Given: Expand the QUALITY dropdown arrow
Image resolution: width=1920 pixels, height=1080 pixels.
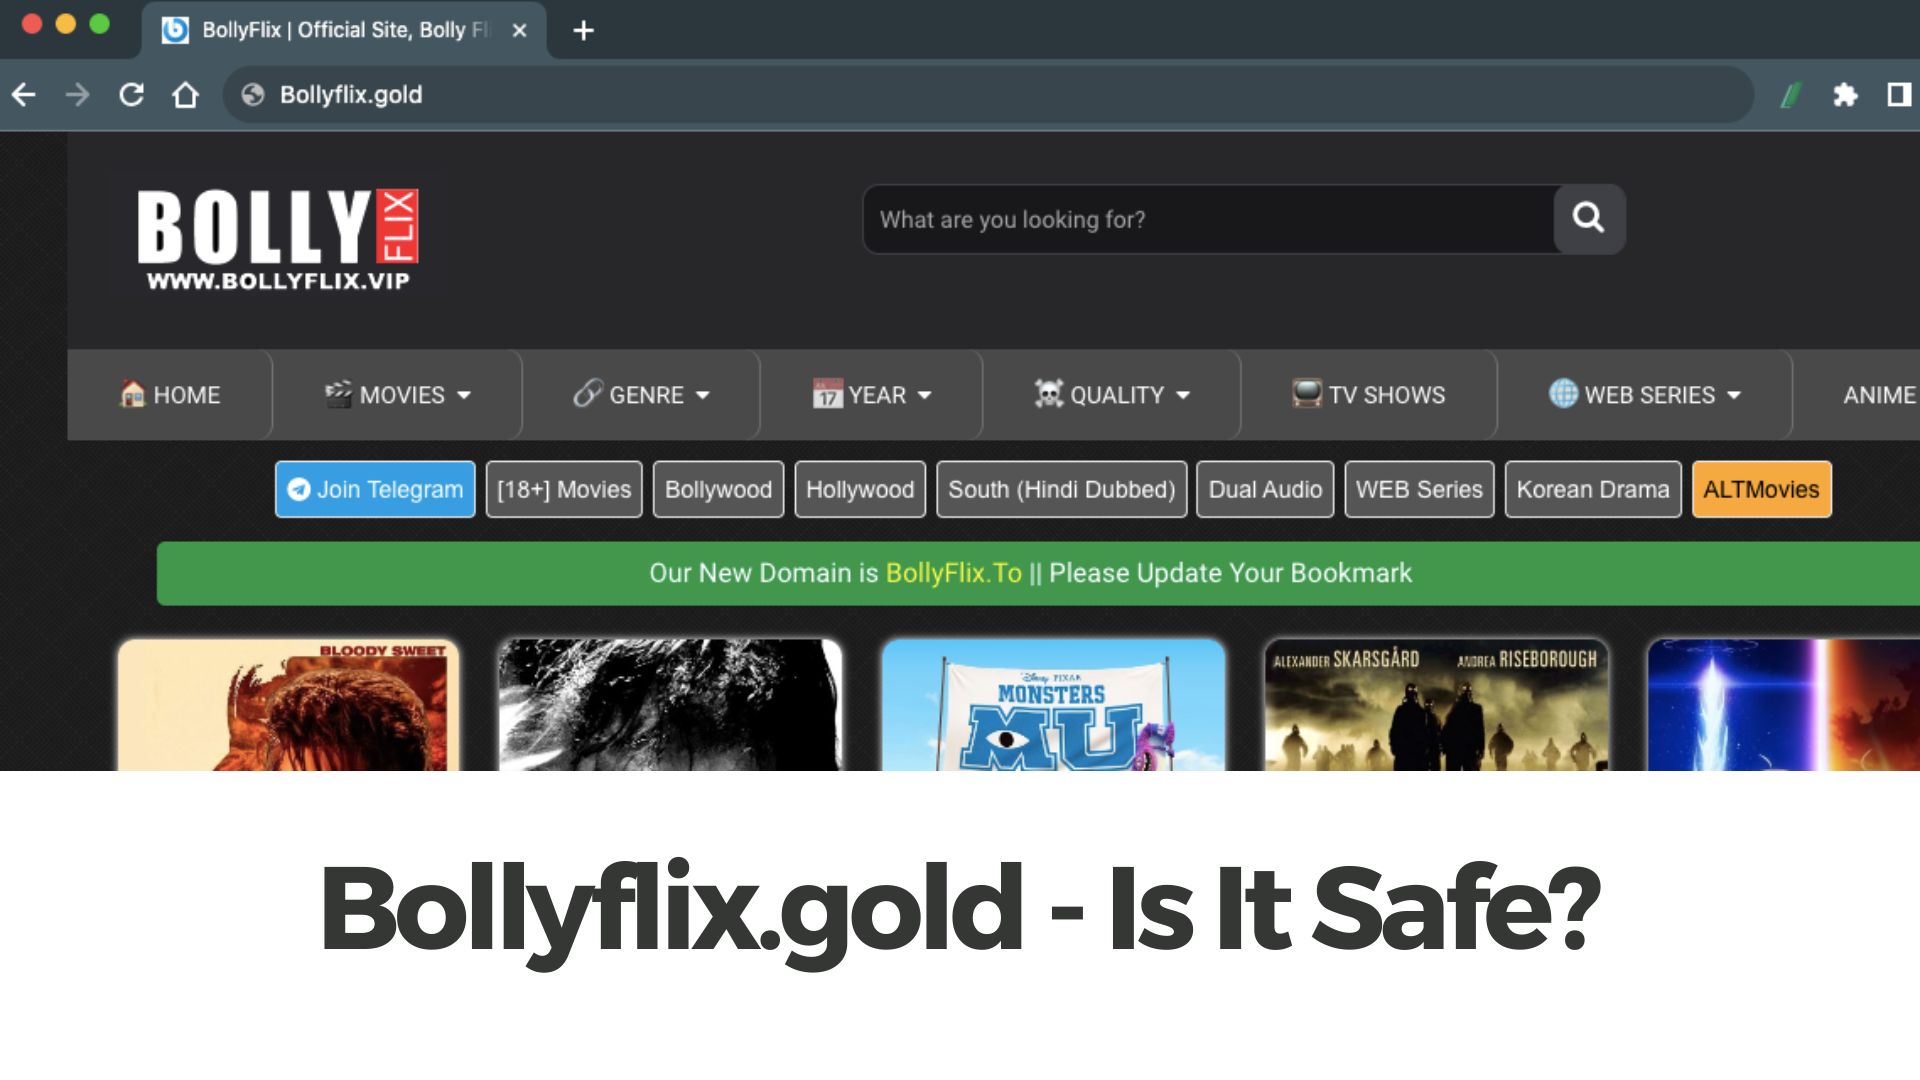Looking at the screenshot, I should 1184,395.
